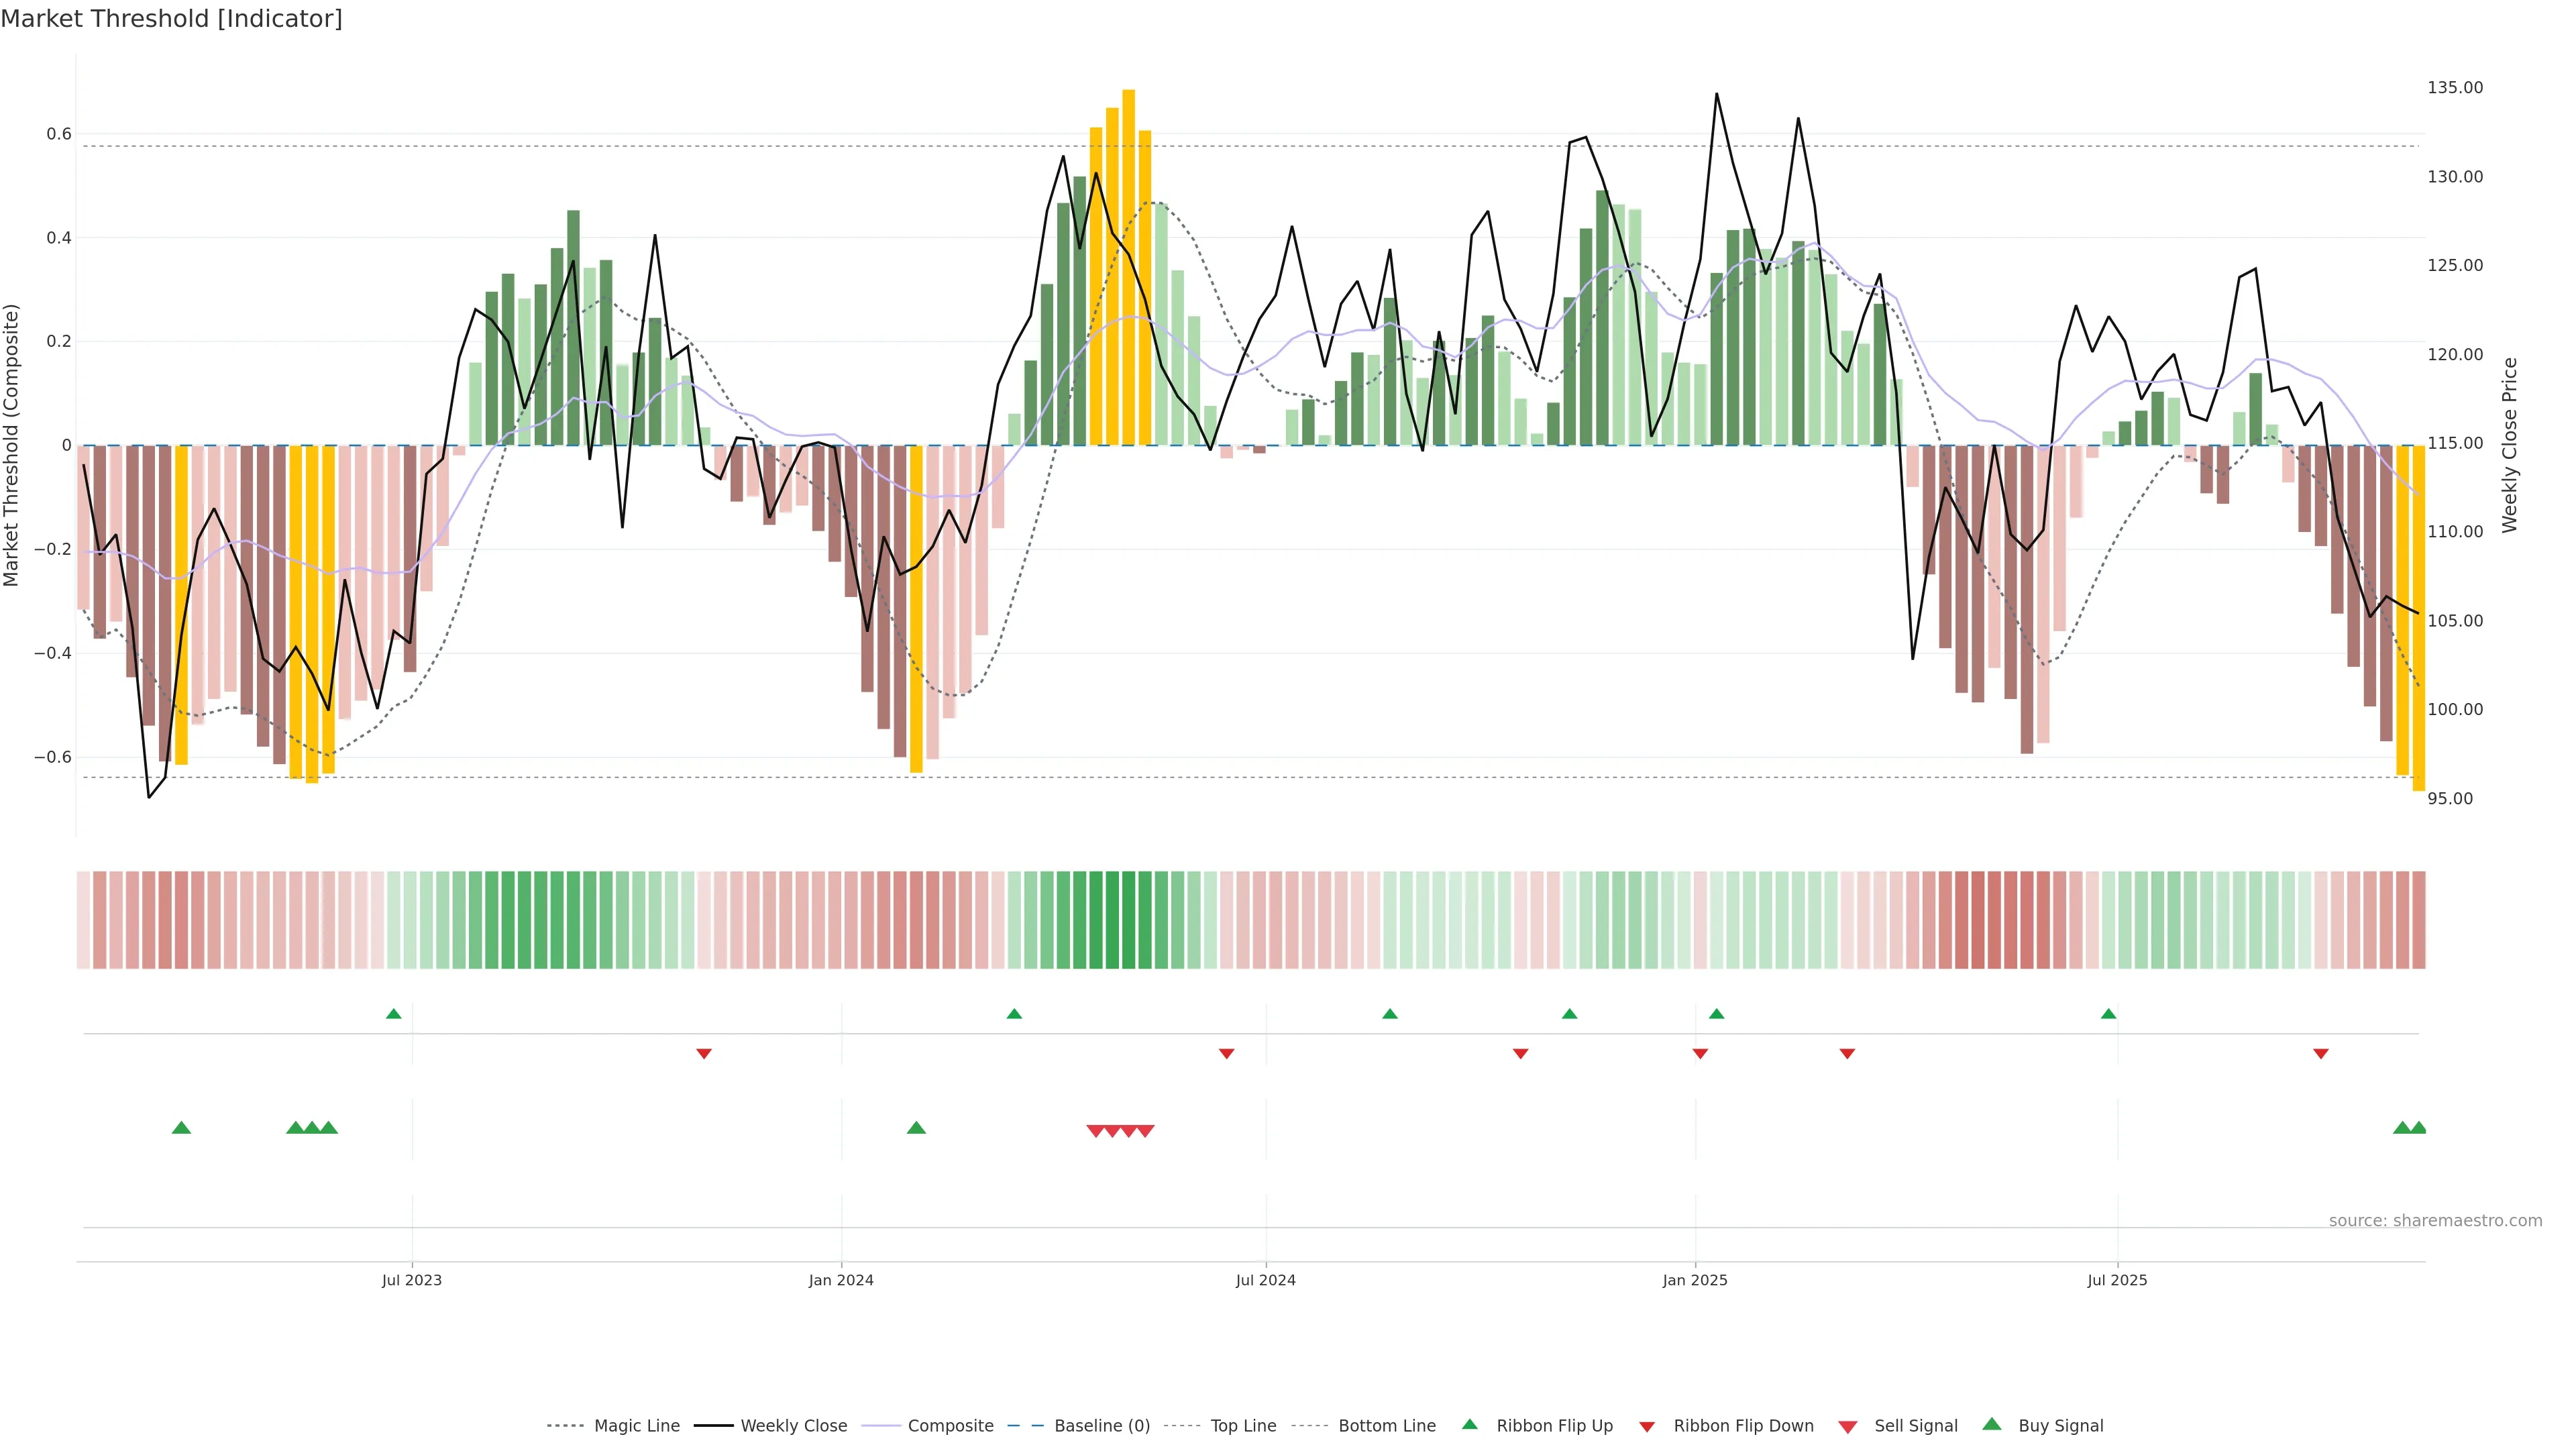Click the Ribbon Flip Down legend triangle
Image resolution: width=2576 pixels, height=1449 pixels.
pos(1647,1427)
